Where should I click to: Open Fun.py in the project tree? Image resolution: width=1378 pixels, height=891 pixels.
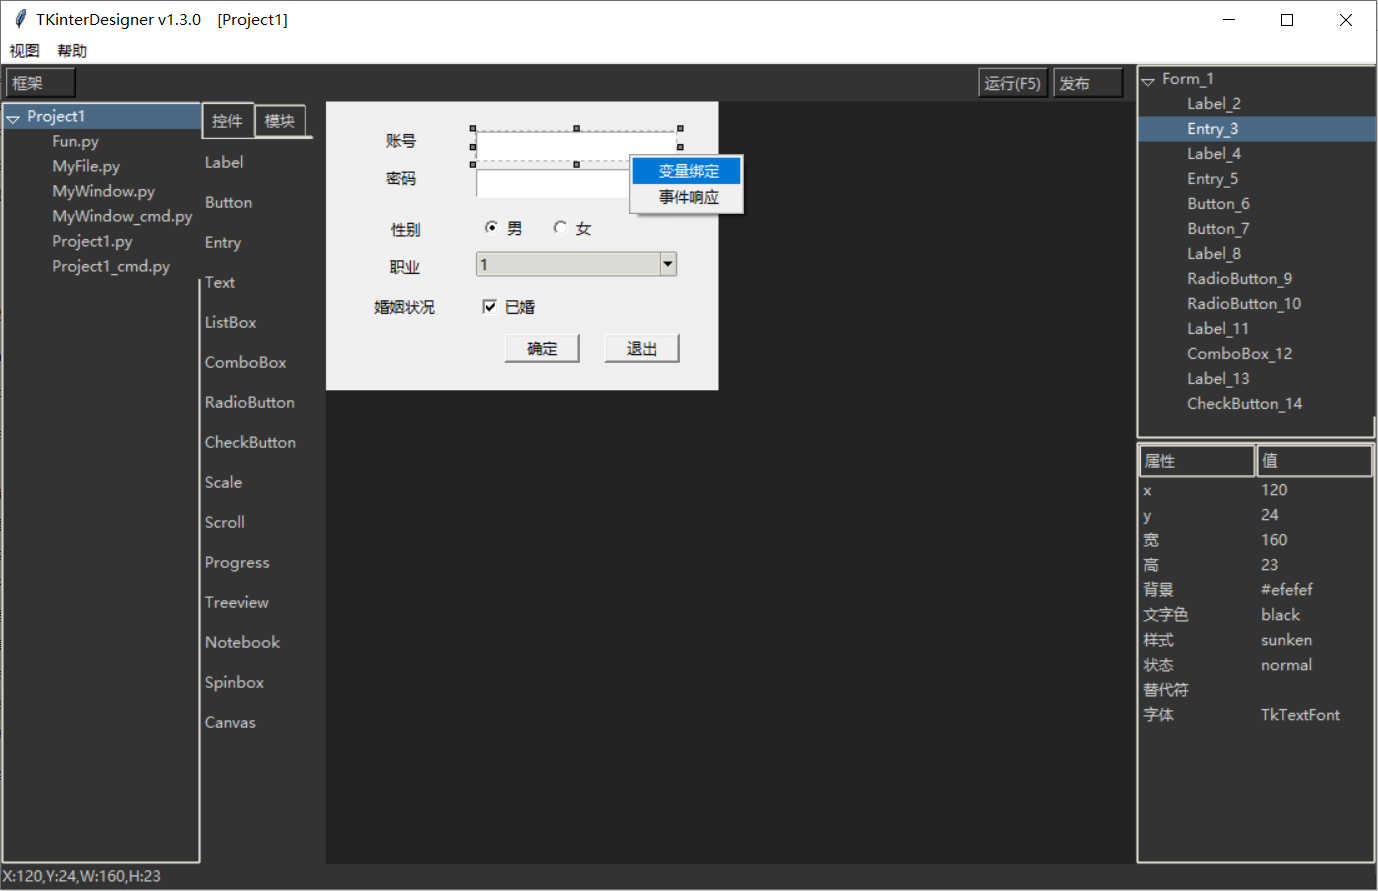(75, 142)
